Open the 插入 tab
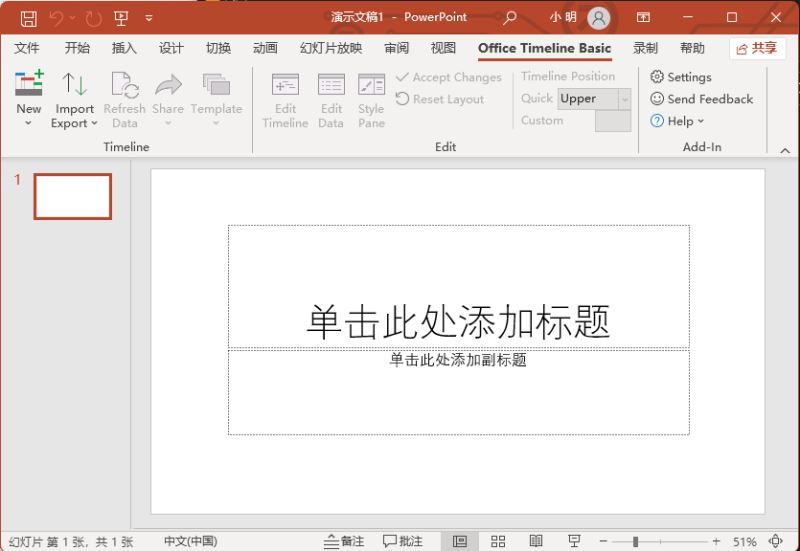This screenshot has height=551, width=800. click(x=124, y=49)
